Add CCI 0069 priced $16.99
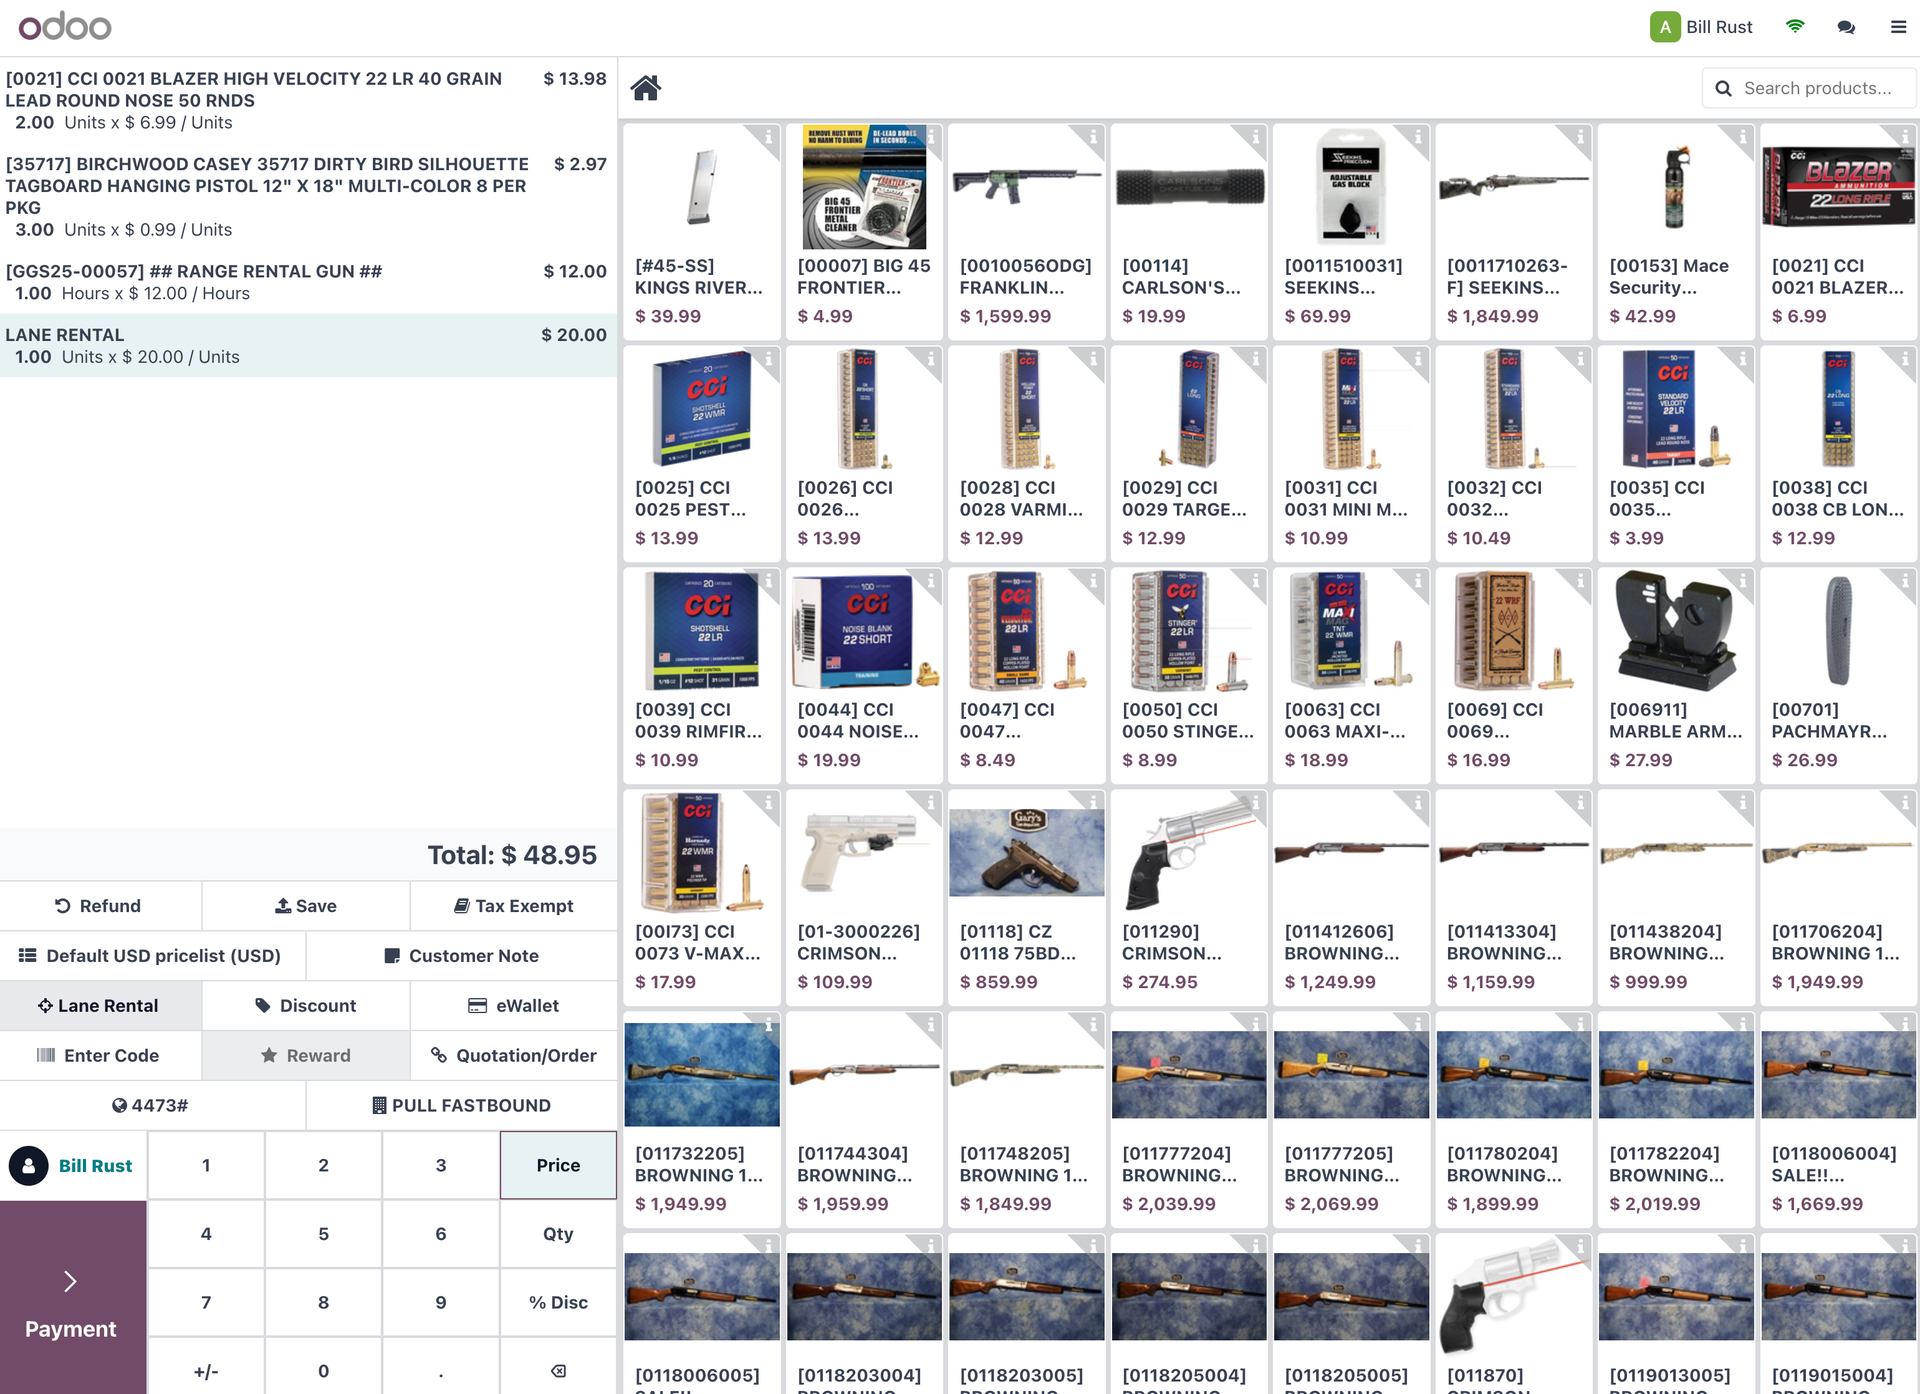1920x1394 pixels. 1514,676
